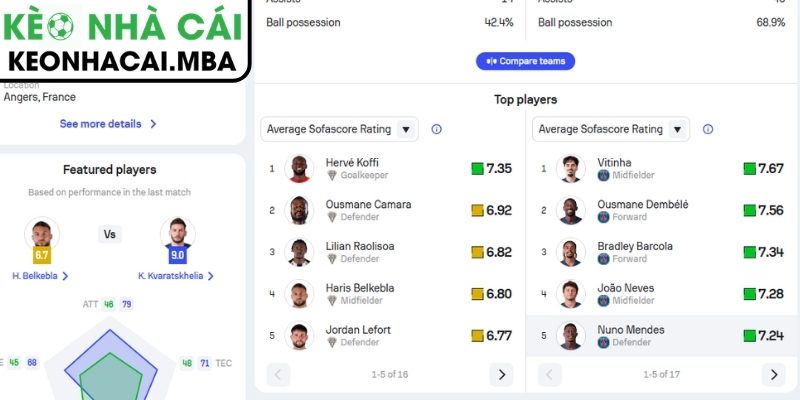Go to next page of left top players

coord(501,375)
